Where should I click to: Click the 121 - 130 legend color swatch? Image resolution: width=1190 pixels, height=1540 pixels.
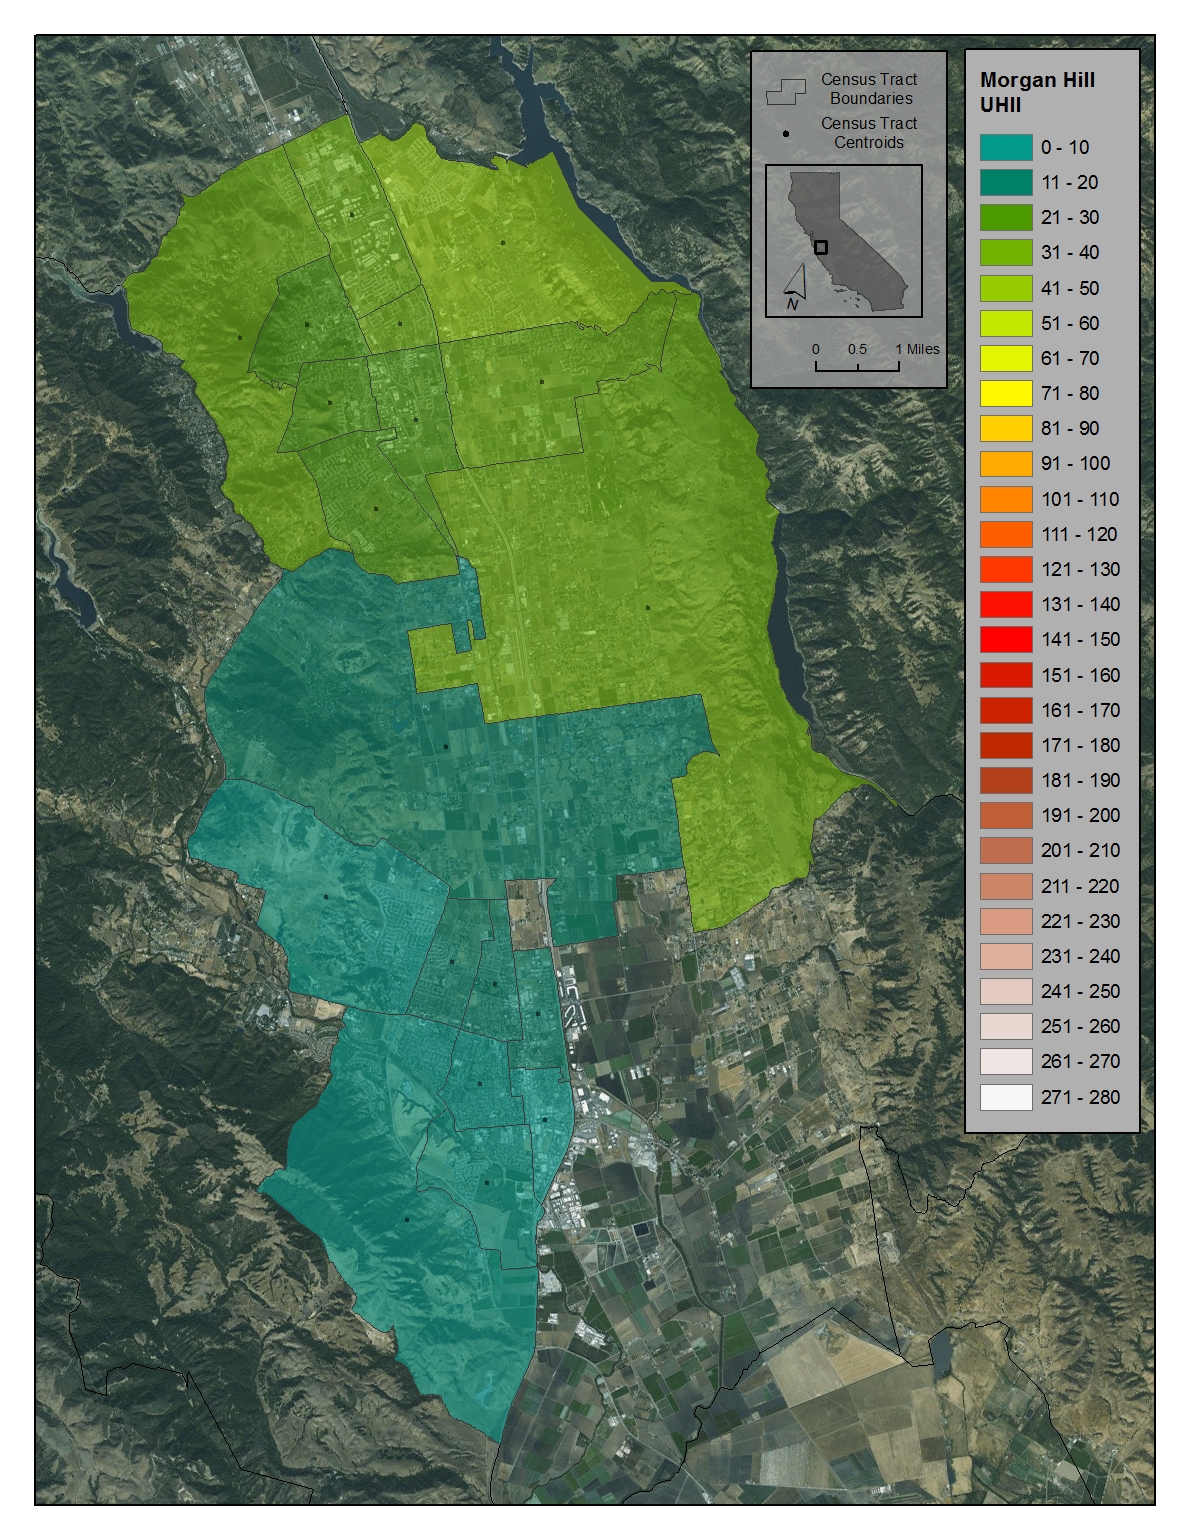[1005, 569]
